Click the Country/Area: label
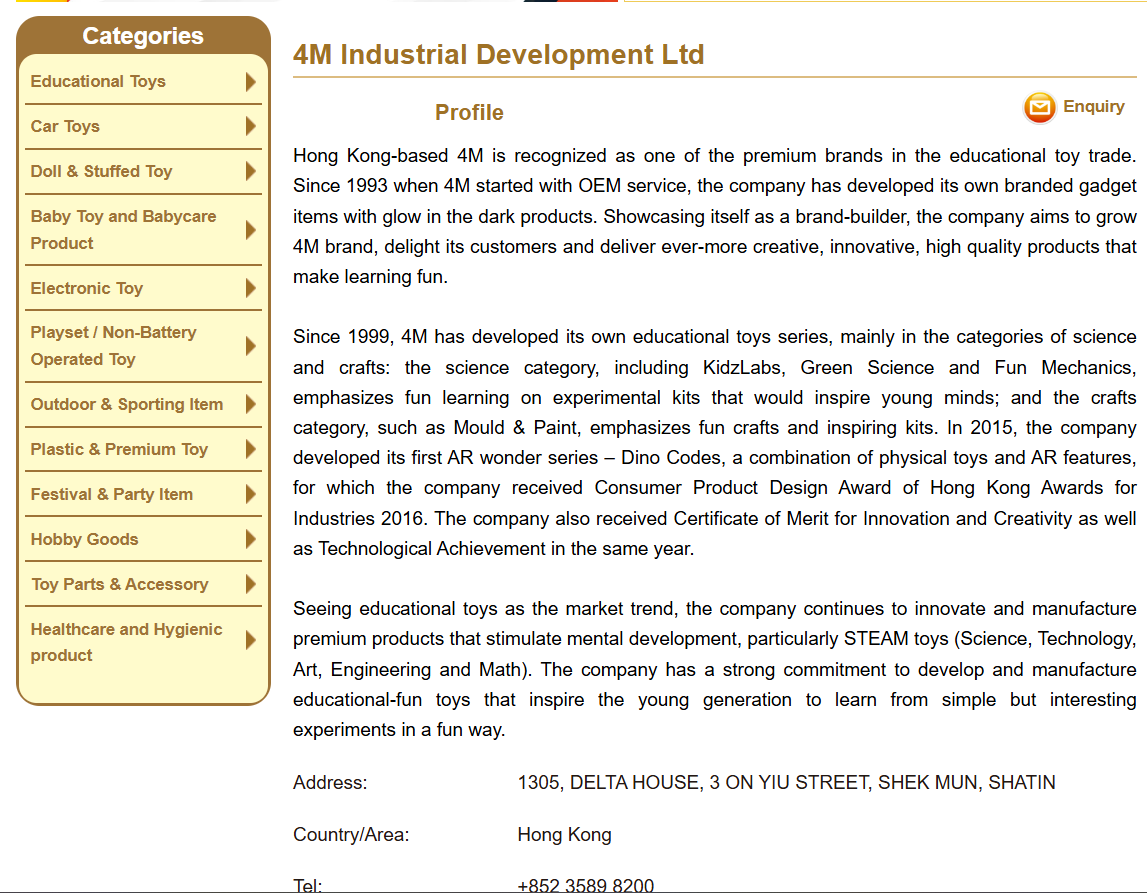1147x893 pixels. [351, 834]
